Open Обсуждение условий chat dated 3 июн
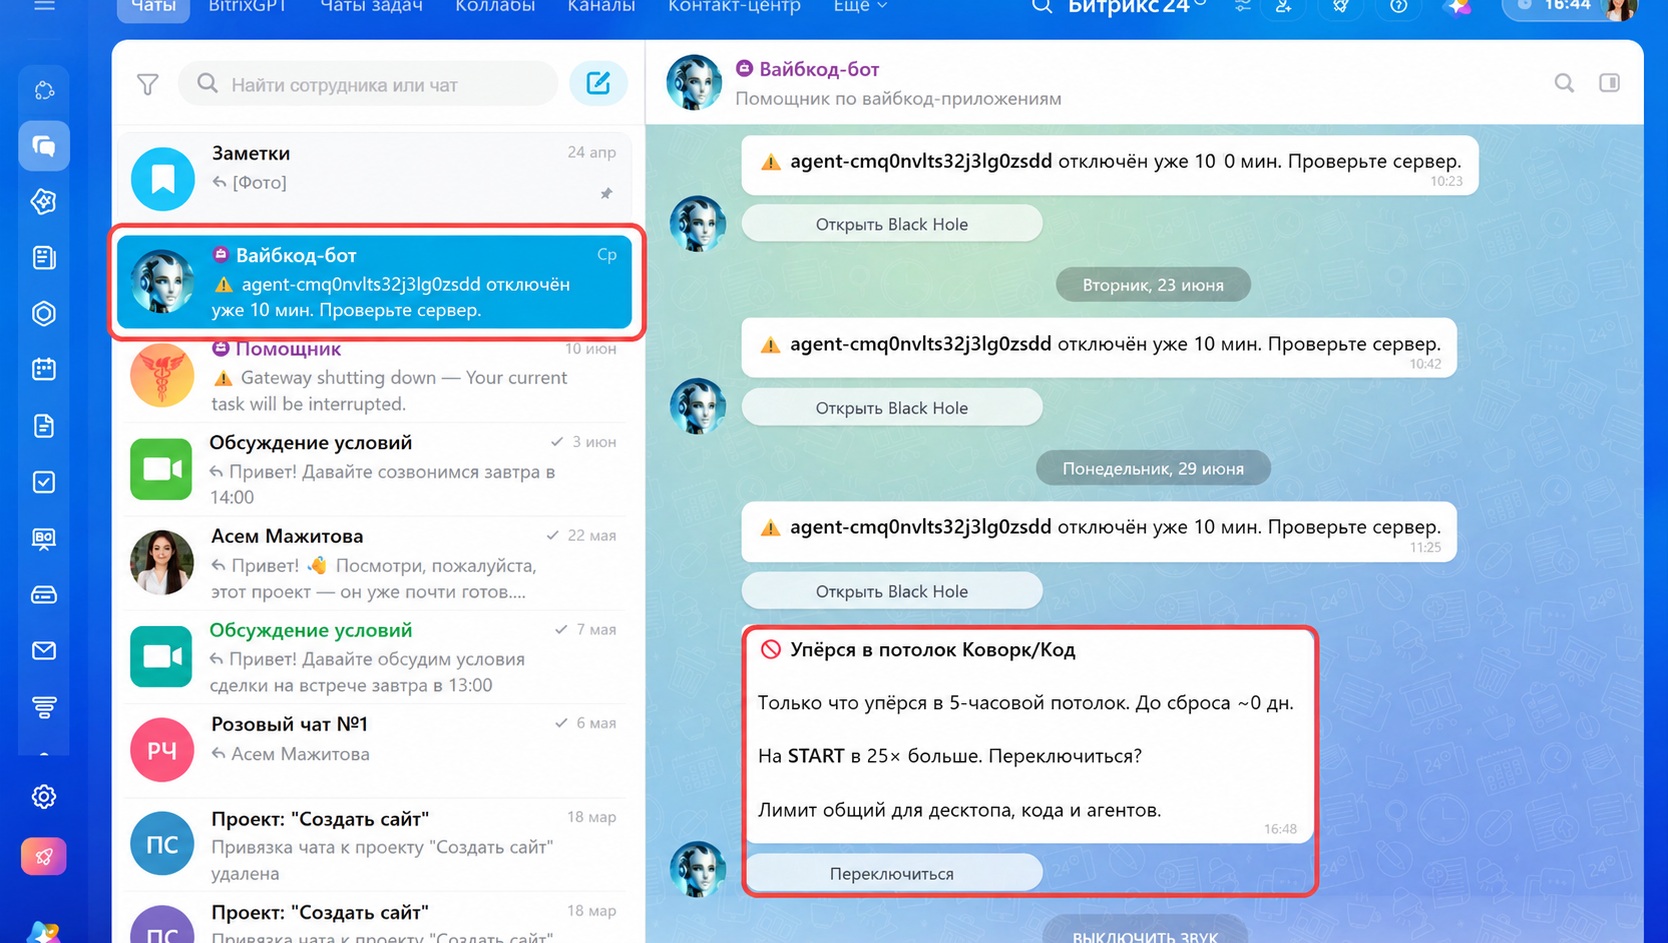Viewport: 1668px width, 943px height. pos(376,470)
